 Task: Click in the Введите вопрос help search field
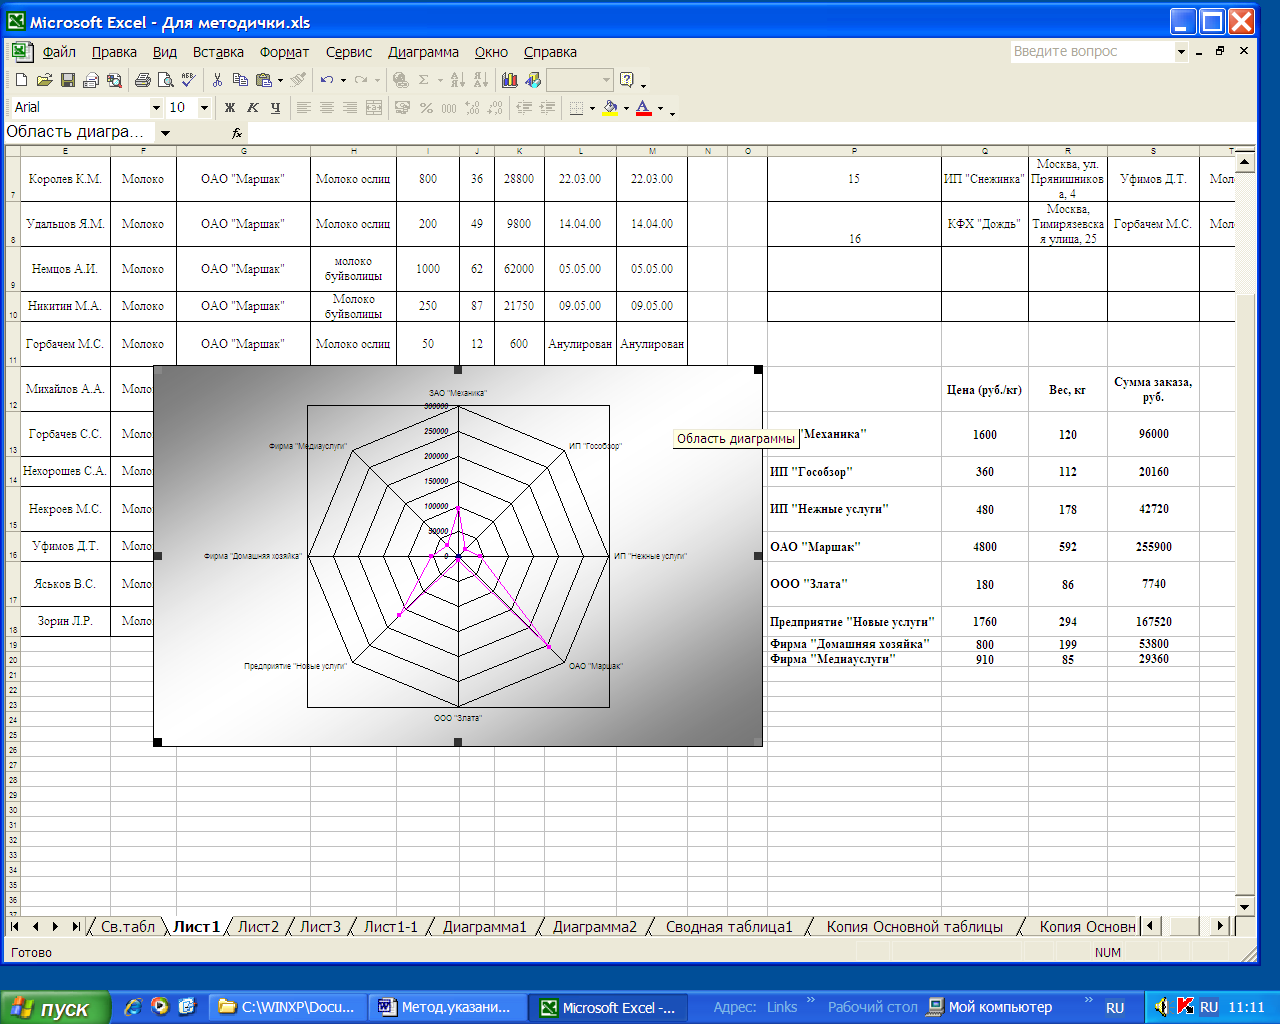[x=1092, y=51]
